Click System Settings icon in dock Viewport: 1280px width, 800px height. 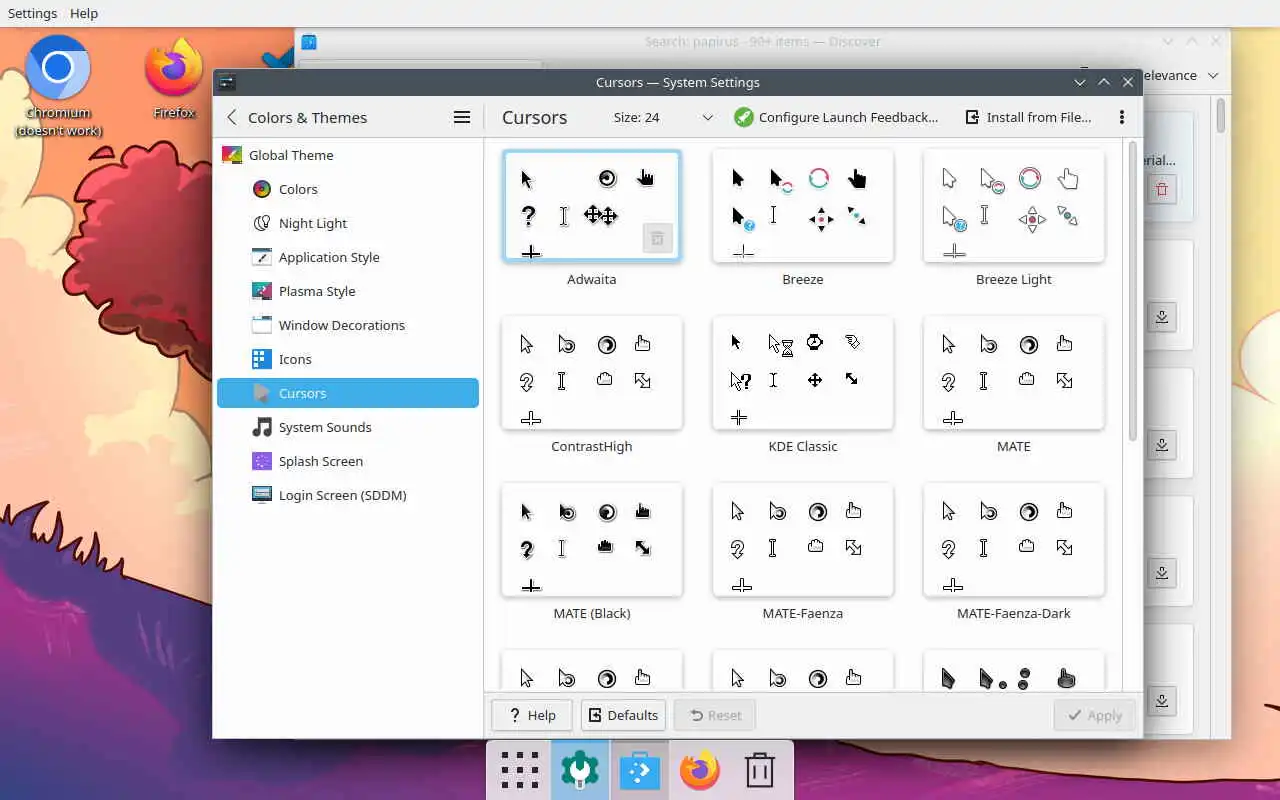click(x=580, y=771)
